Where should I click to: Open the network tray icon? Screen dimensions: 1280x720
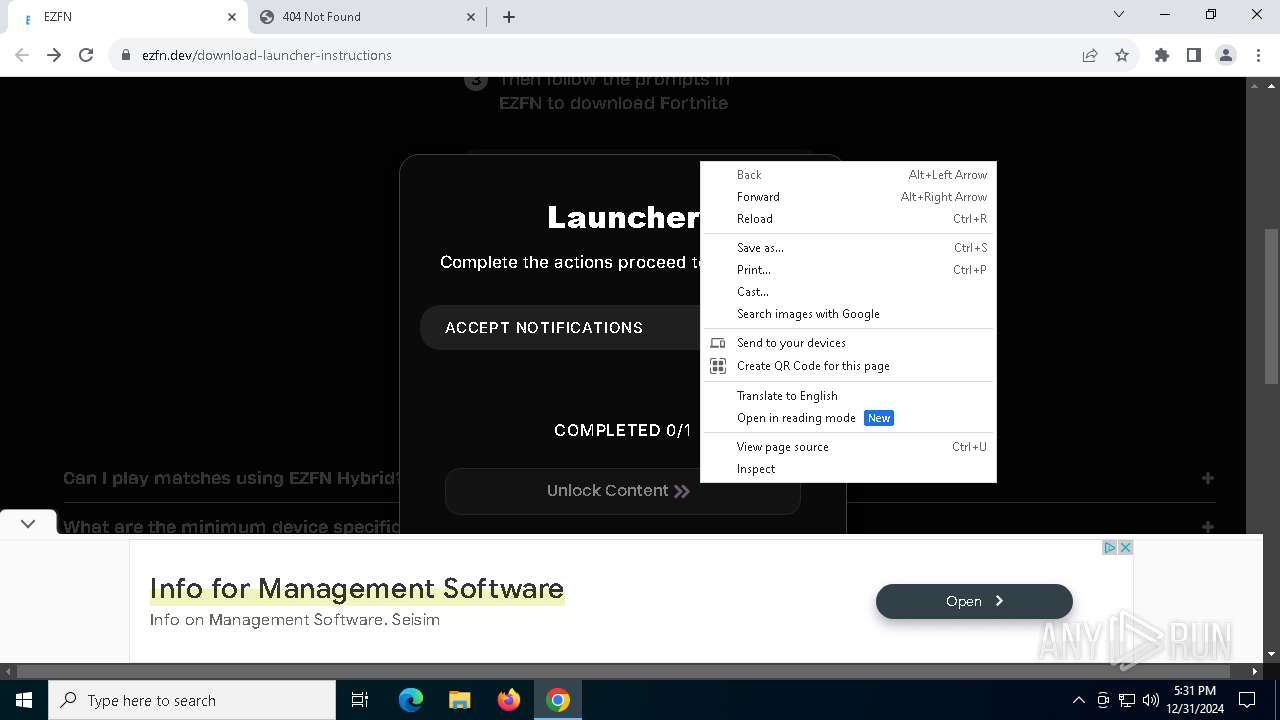coord(1127,700)
